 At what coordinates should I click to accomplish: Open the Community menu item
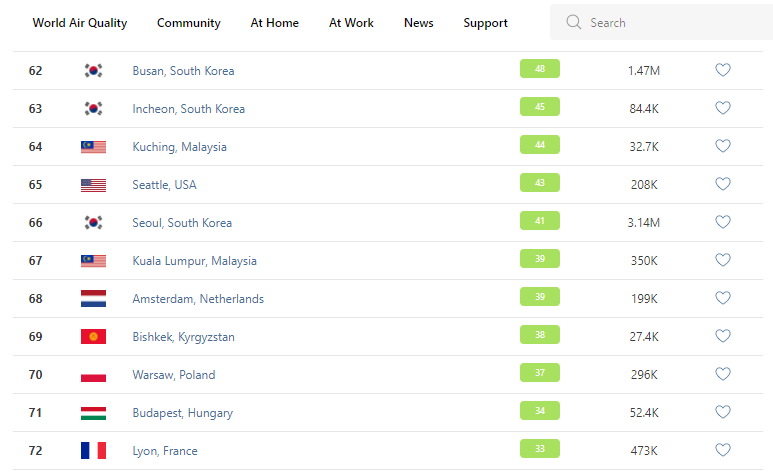[x=189, y=23]
